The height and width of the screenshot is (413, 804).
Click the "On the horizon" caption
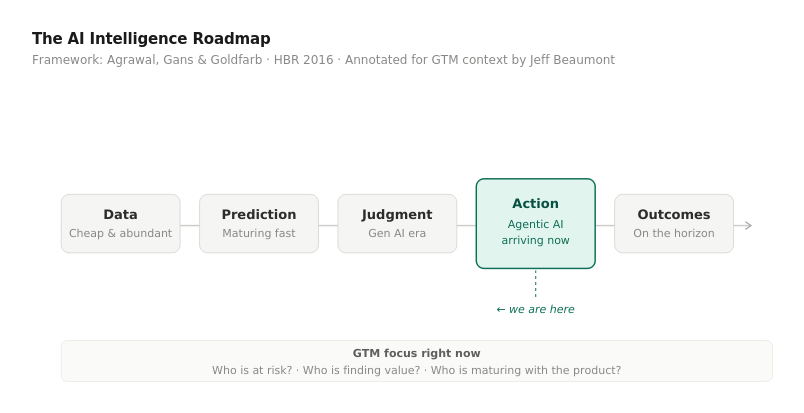pyautogui.click(x=673, y=234)
